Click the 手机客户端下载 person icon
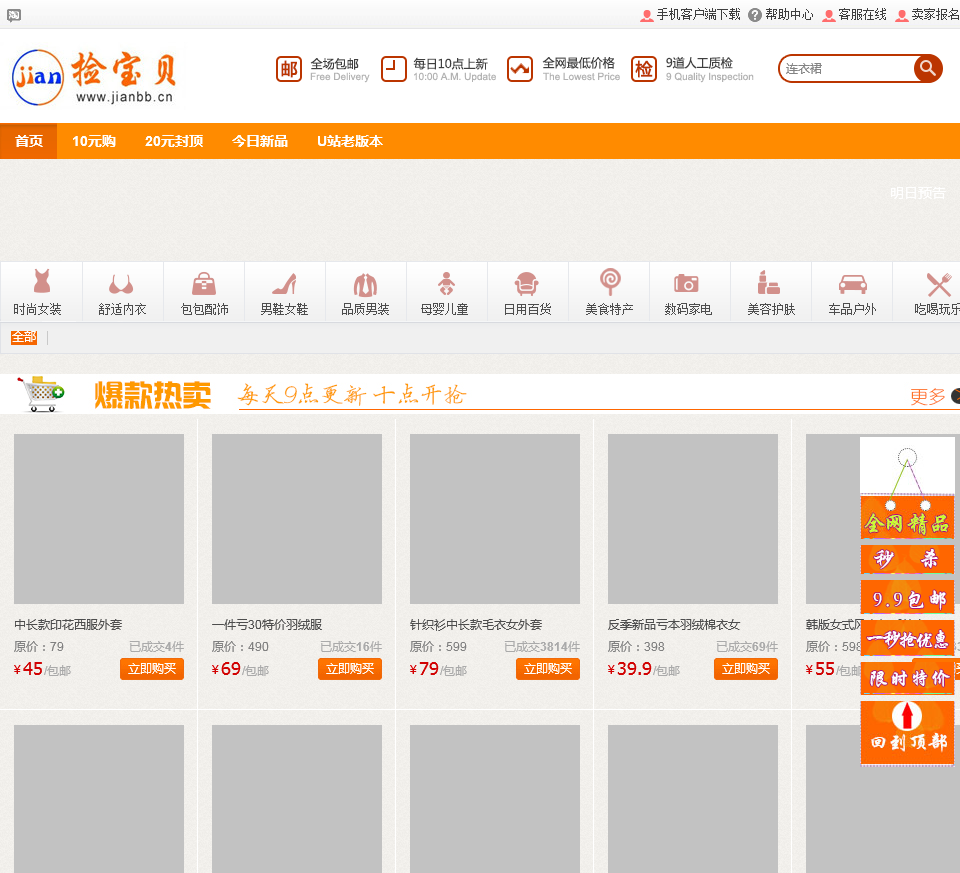The height and width of the screenshot is (873, 960). click(647, 15)
